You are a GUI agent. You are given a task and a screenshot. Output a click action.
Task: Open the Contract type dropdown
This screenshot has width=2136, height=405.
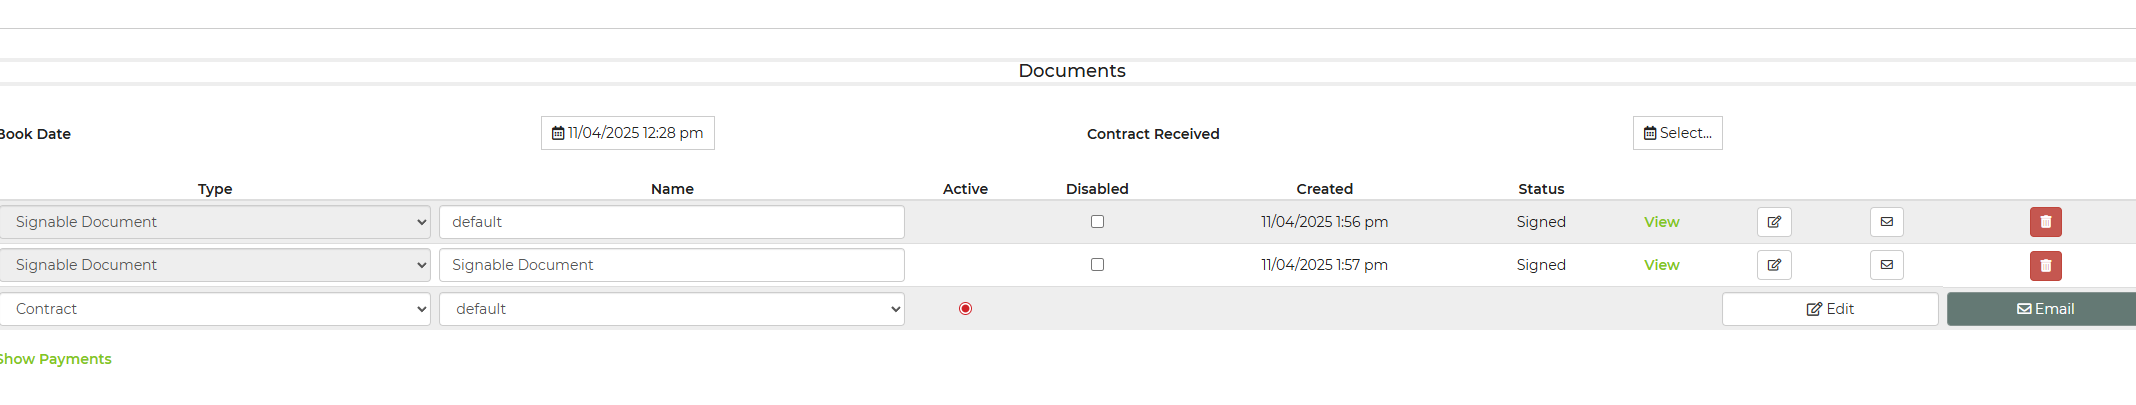pos(215,309)
